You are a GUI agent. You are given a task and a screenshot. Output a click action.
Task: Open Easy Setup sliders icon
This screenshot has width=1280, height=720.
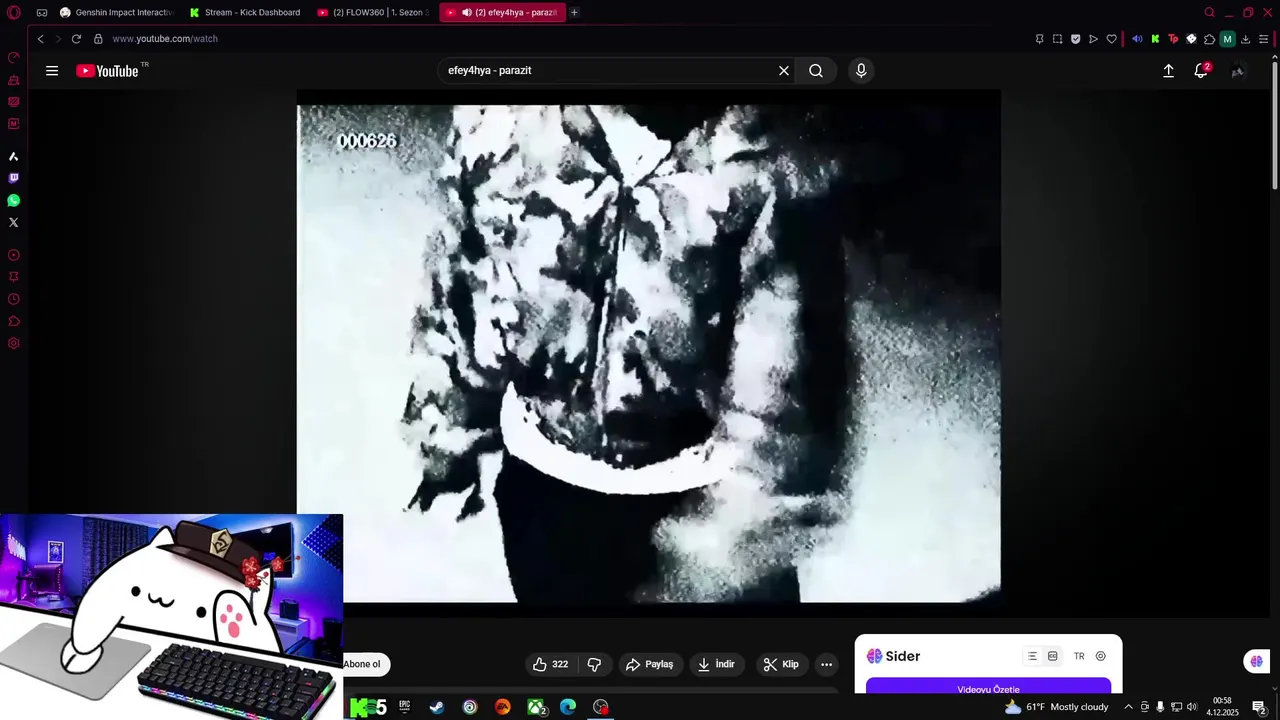[x=1263, y=39]
